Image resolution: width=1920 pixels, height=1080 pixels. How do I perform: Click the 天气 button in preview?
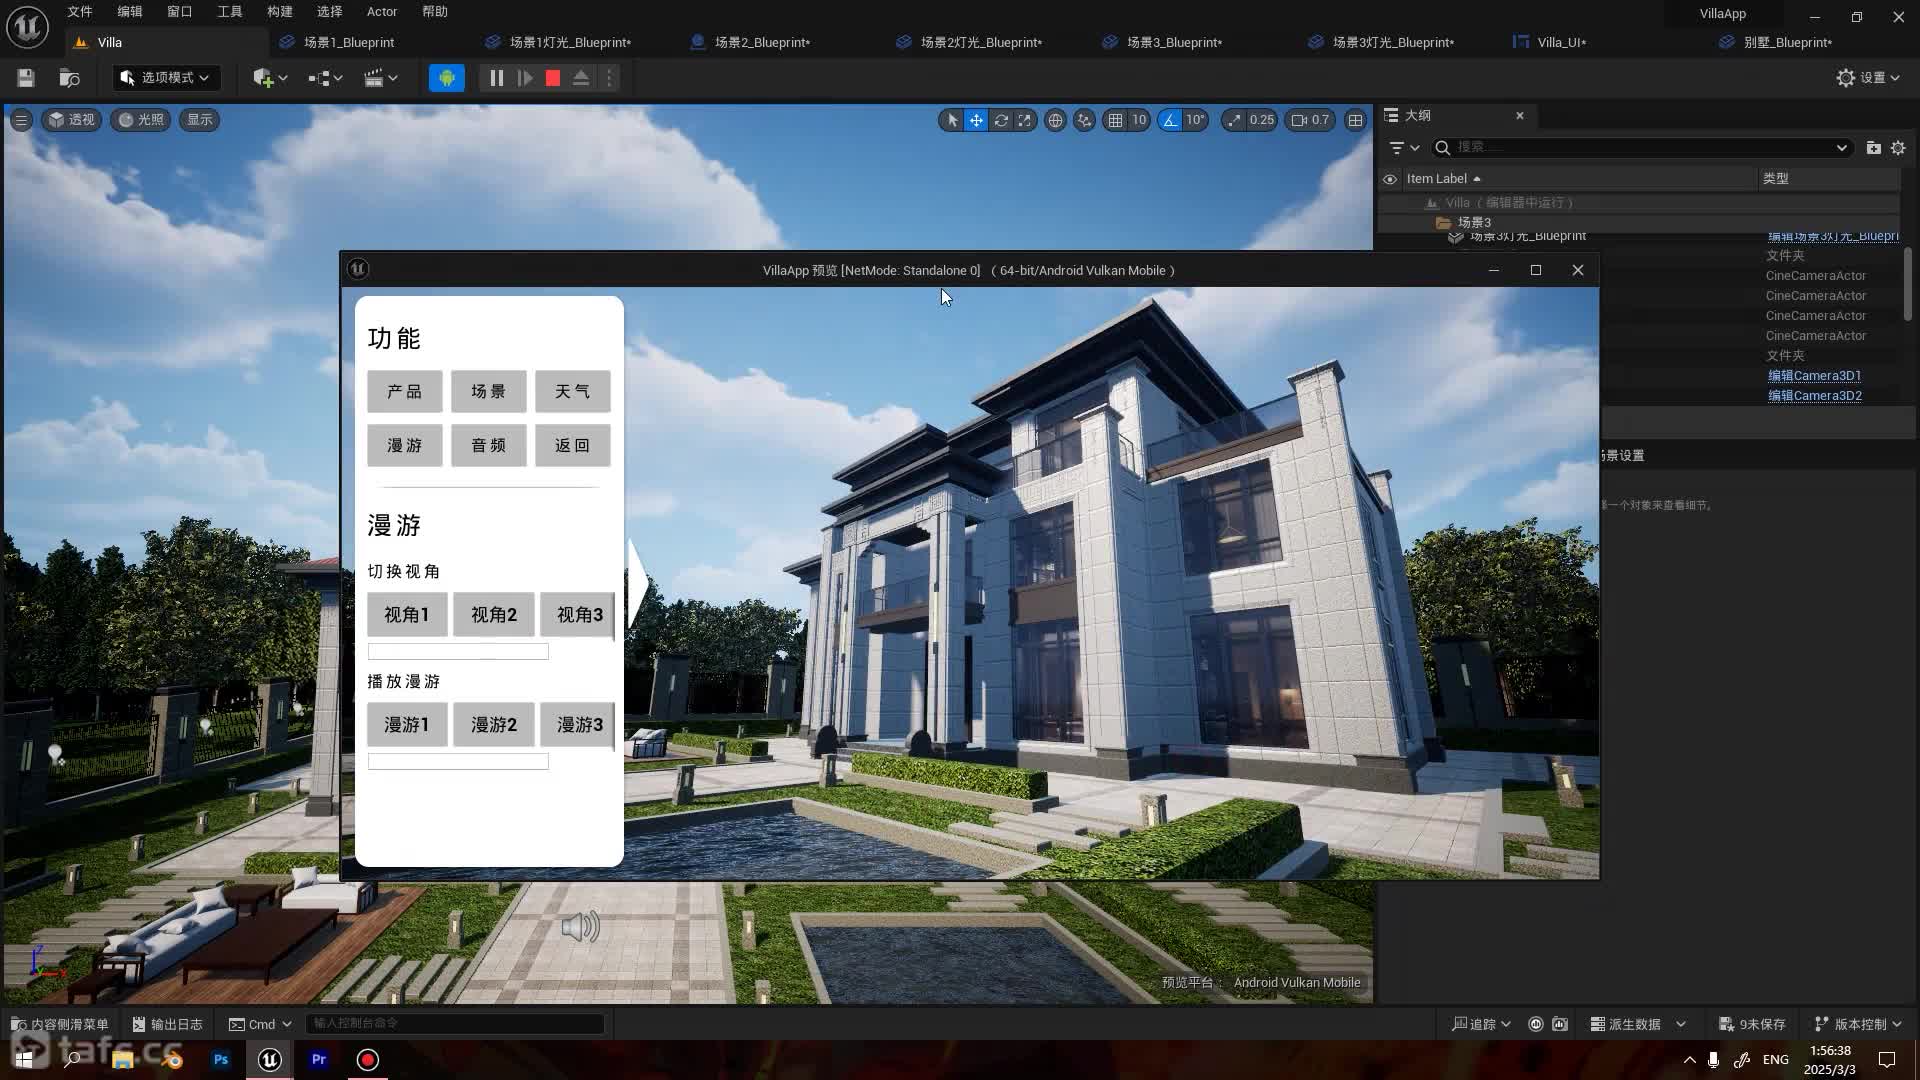[573, 391]
